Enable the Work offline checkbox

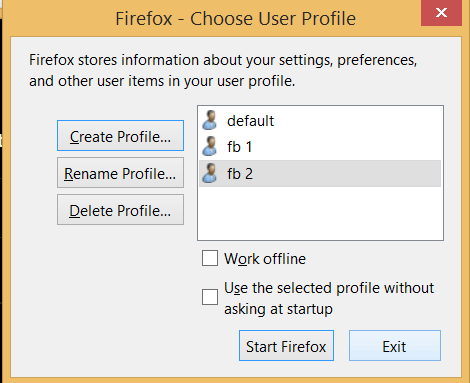coord(210,258)
